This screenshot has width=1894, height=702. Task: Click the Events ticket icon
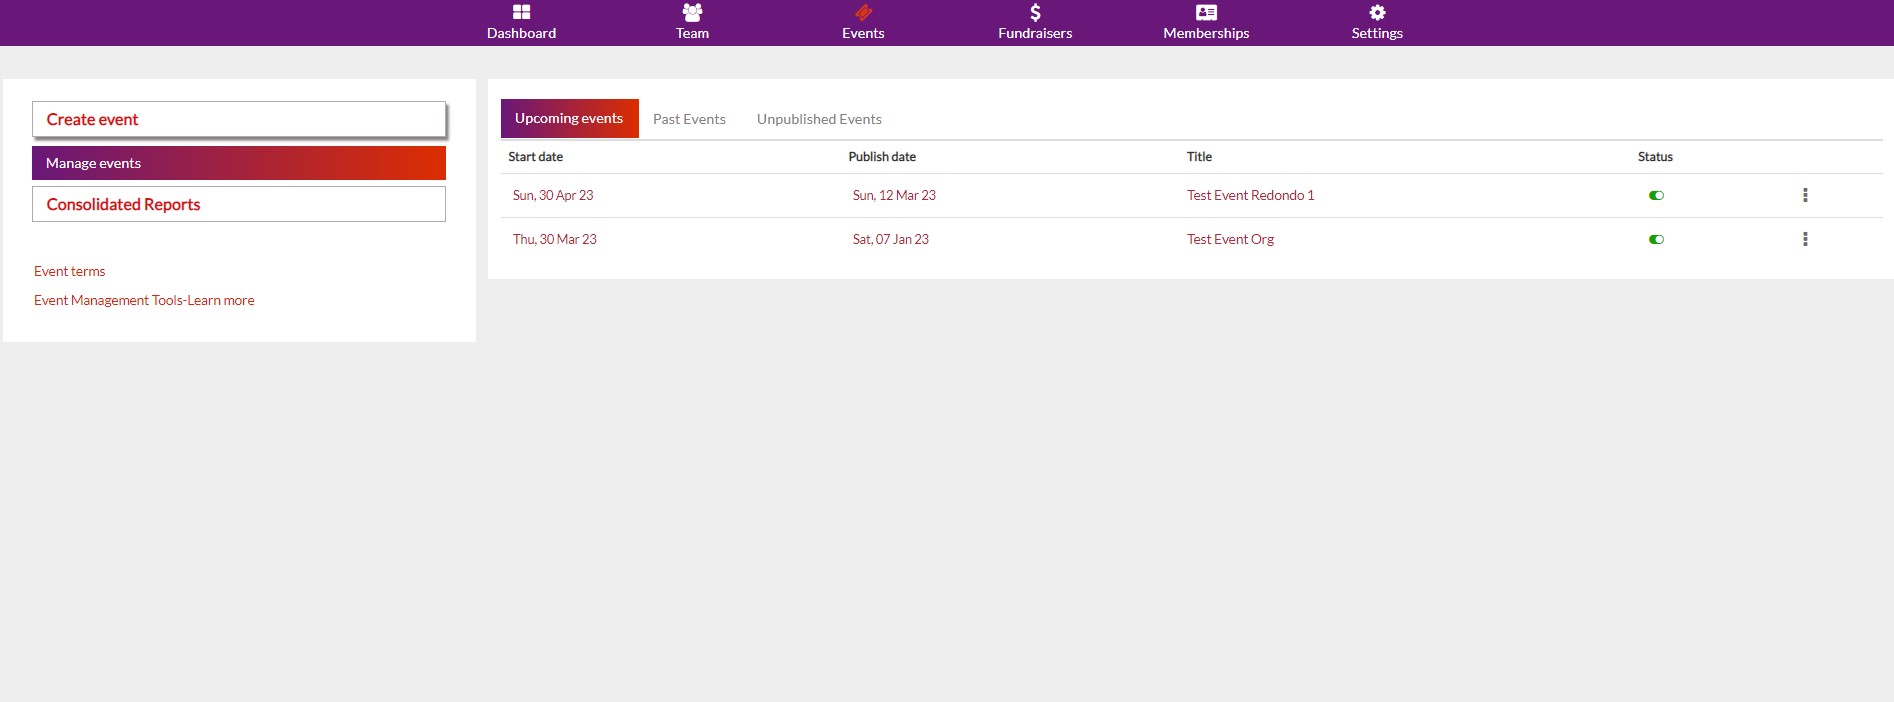click(x=863, y=12)
